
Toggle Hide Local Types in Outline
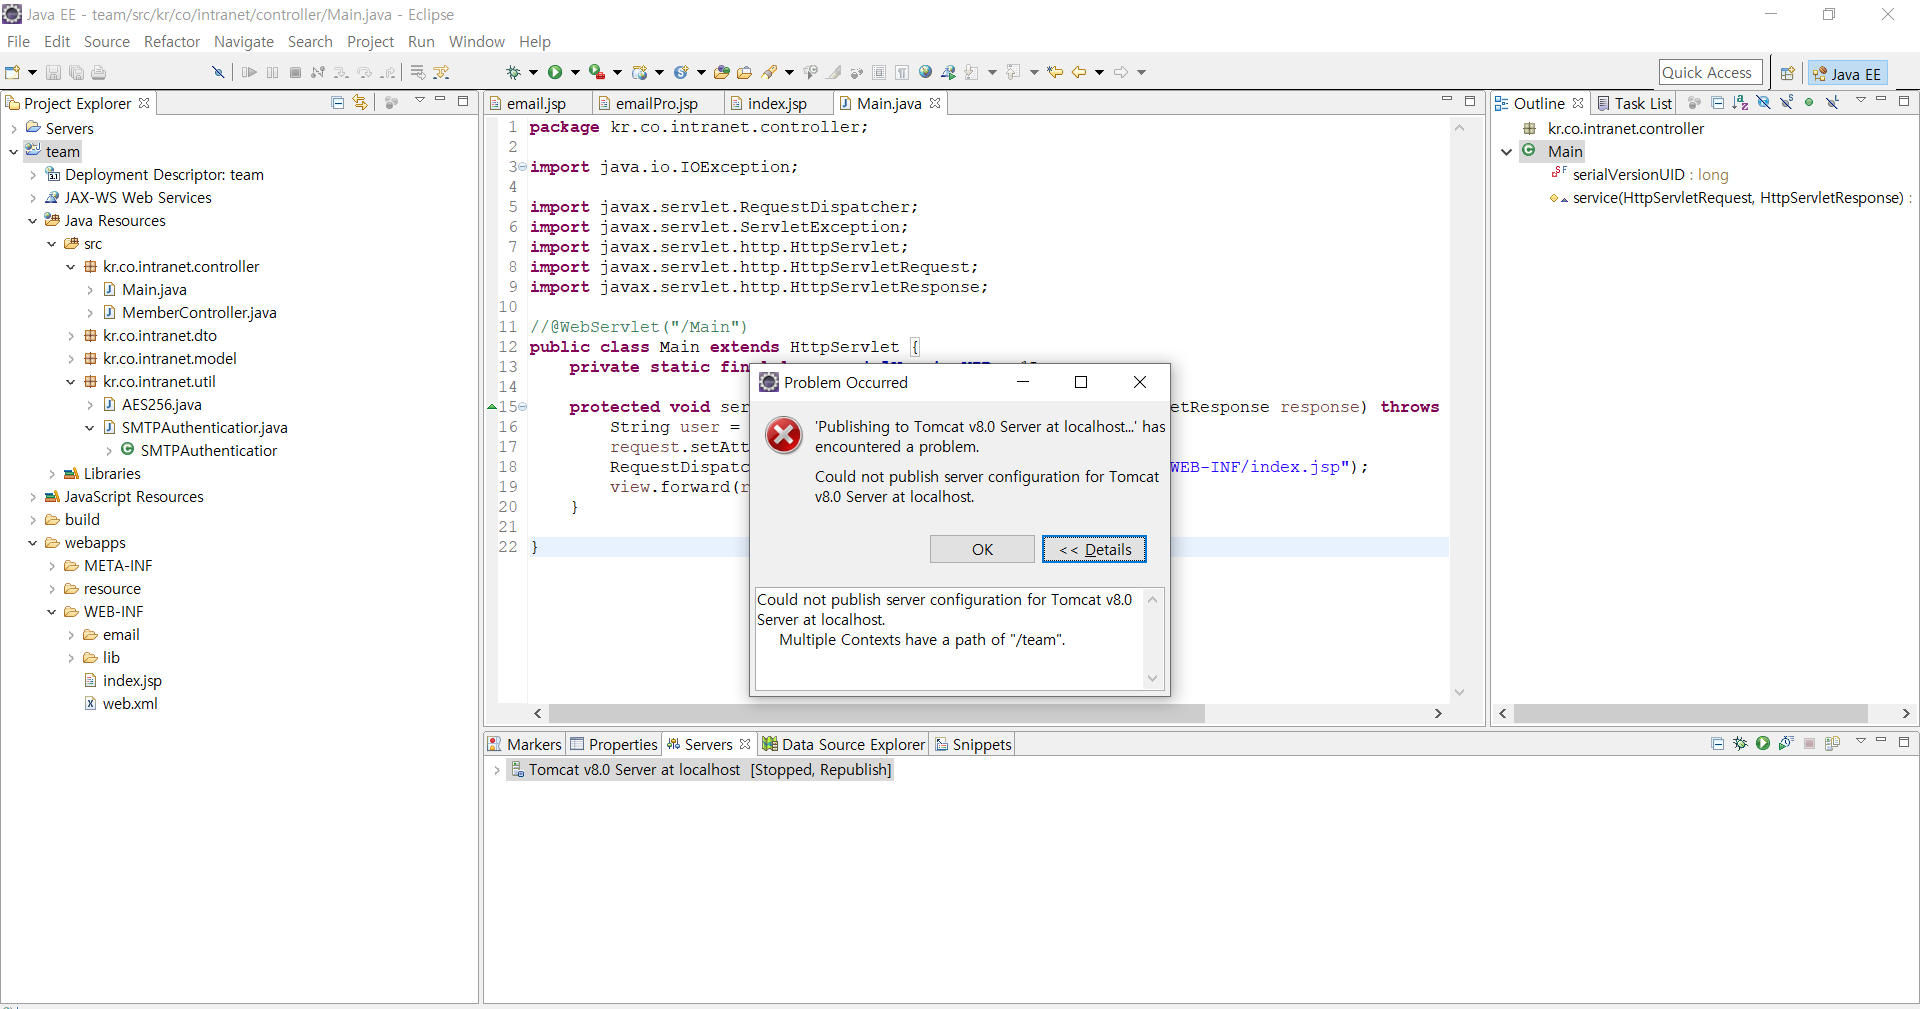[x=1832, y=102]
